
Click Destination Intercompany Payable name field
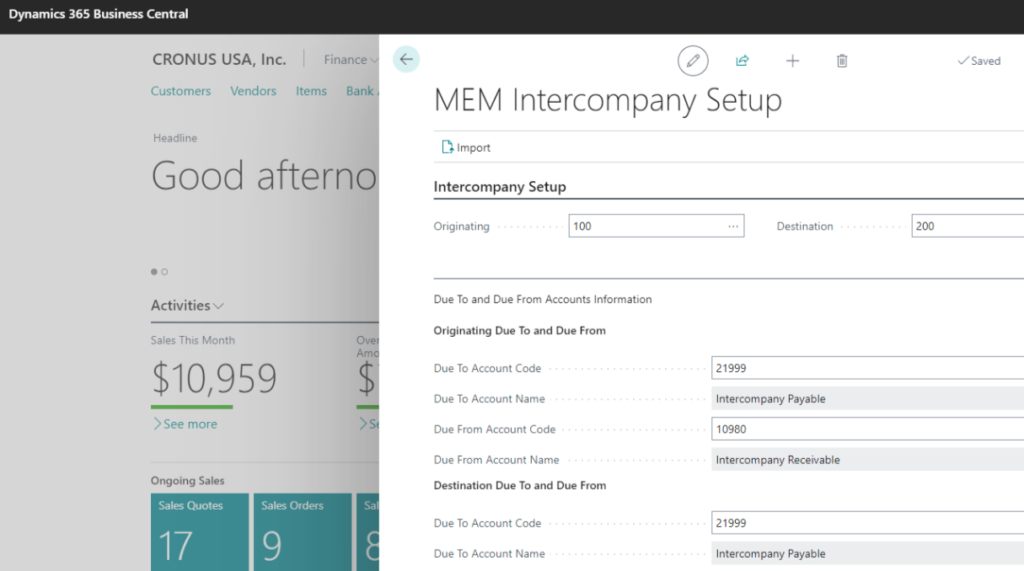pyautogui.click(x=867, y=553)
